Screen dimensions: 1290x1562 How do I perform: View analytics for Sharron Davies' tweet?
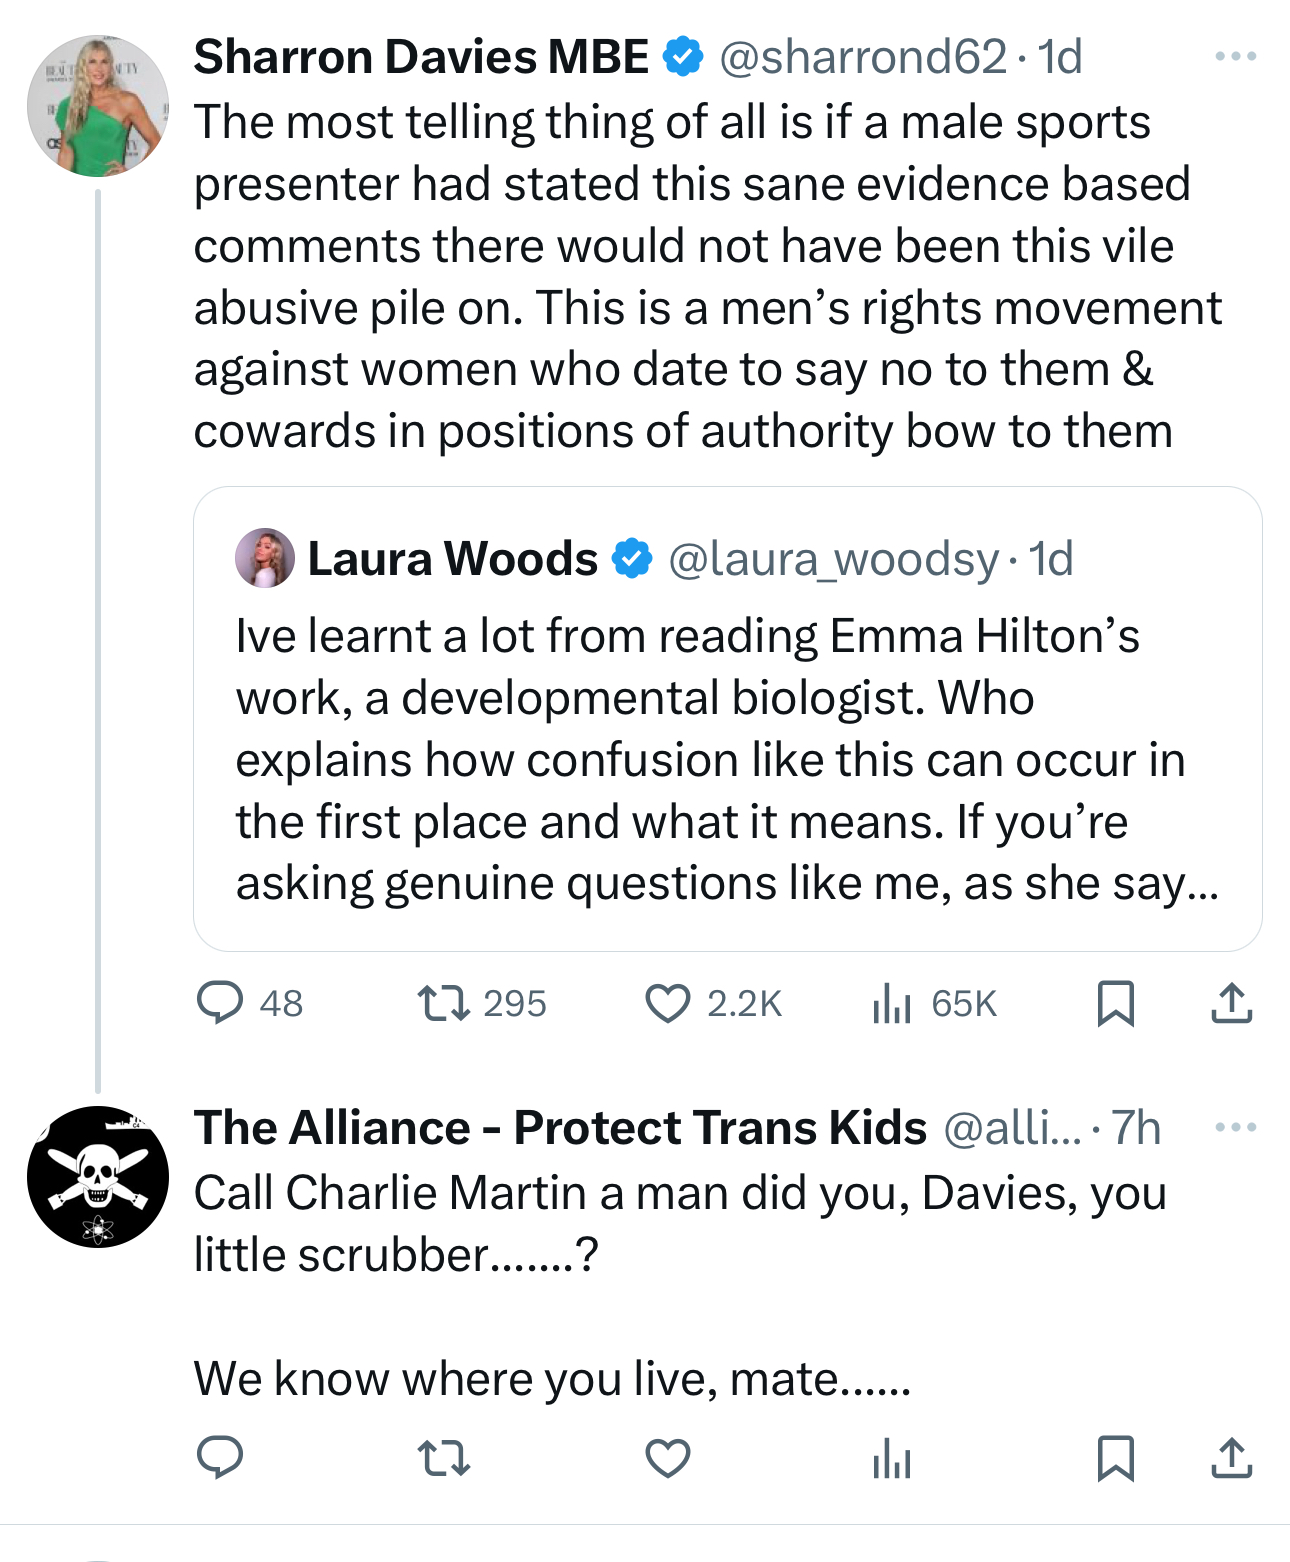[x=891, y=1003]
